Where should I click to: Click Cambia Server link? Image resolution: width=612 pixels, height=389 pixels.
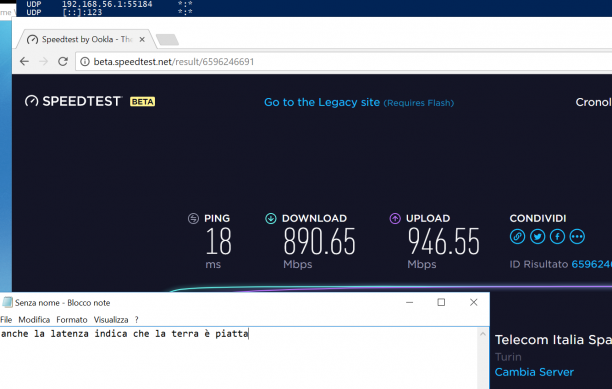click(534, 372)
